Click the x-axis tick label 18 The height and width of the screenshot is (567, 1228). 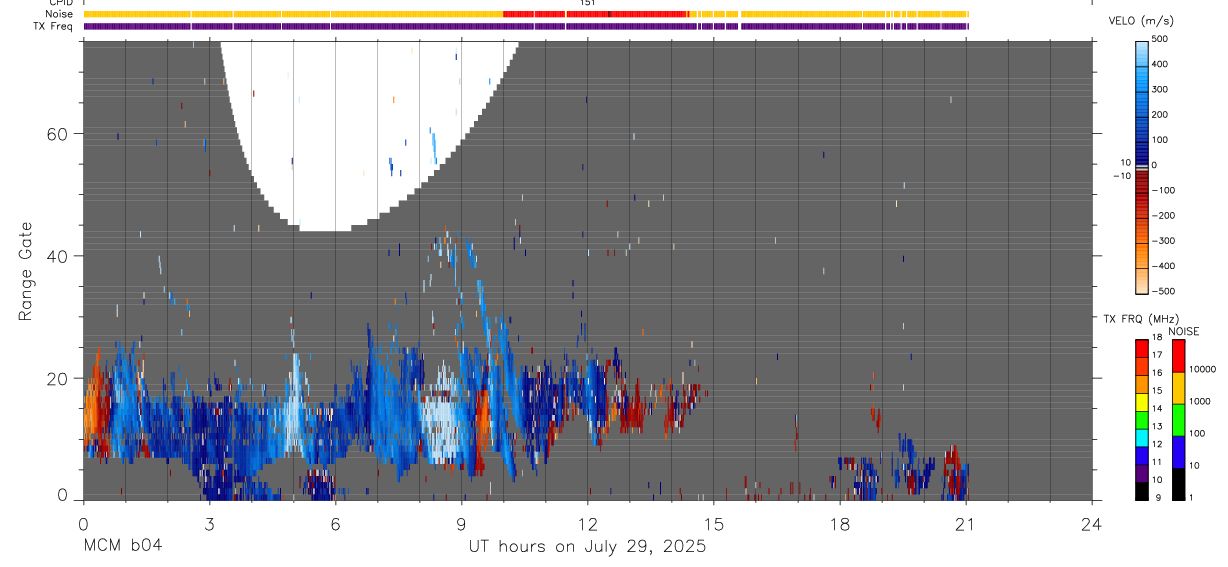coord(839,524)
